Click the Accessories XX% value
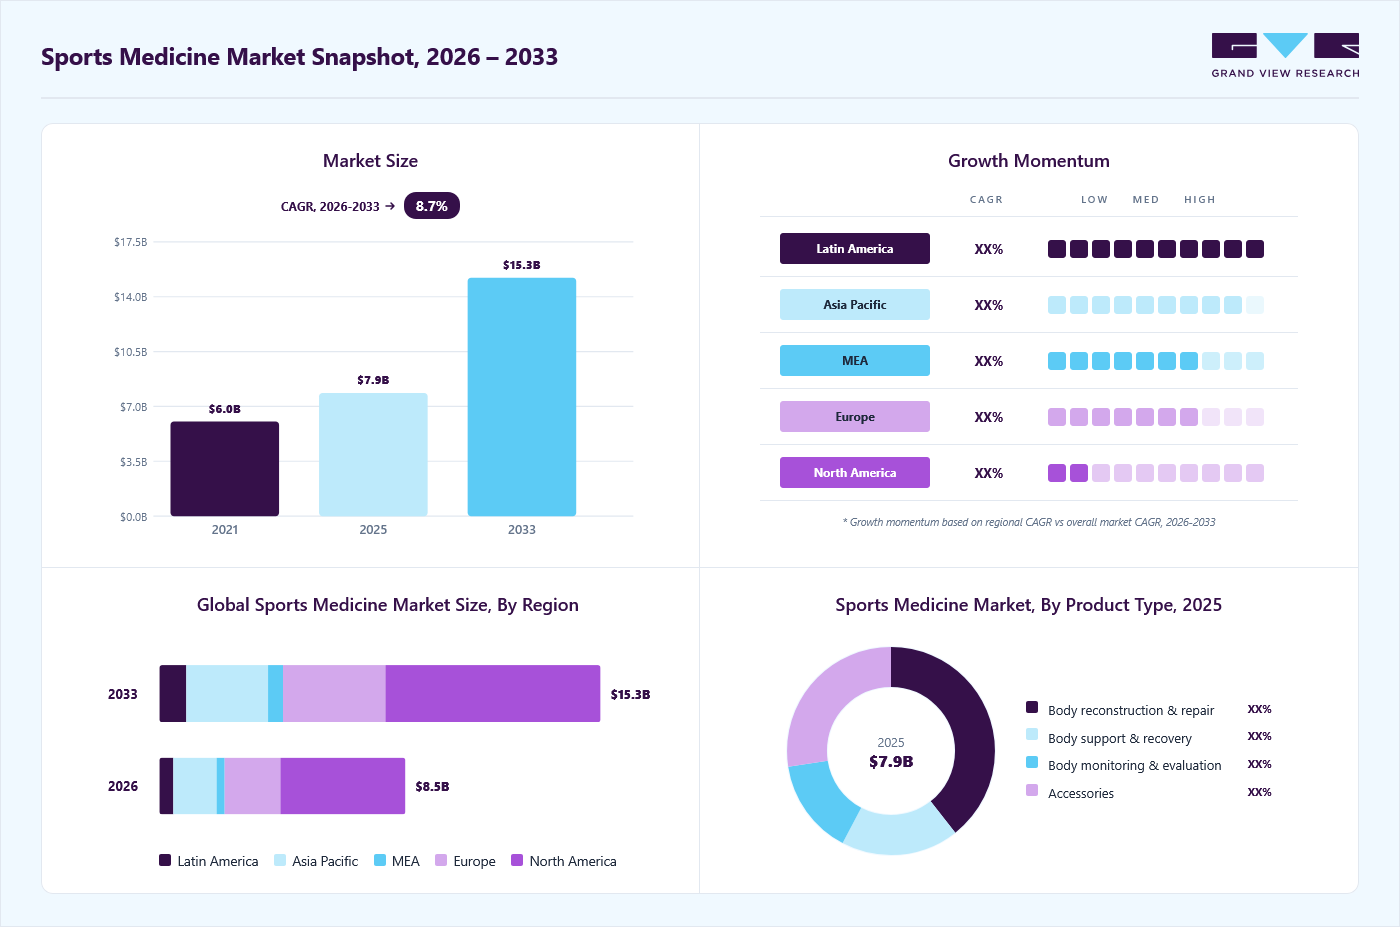 (x=1259, y=792)
